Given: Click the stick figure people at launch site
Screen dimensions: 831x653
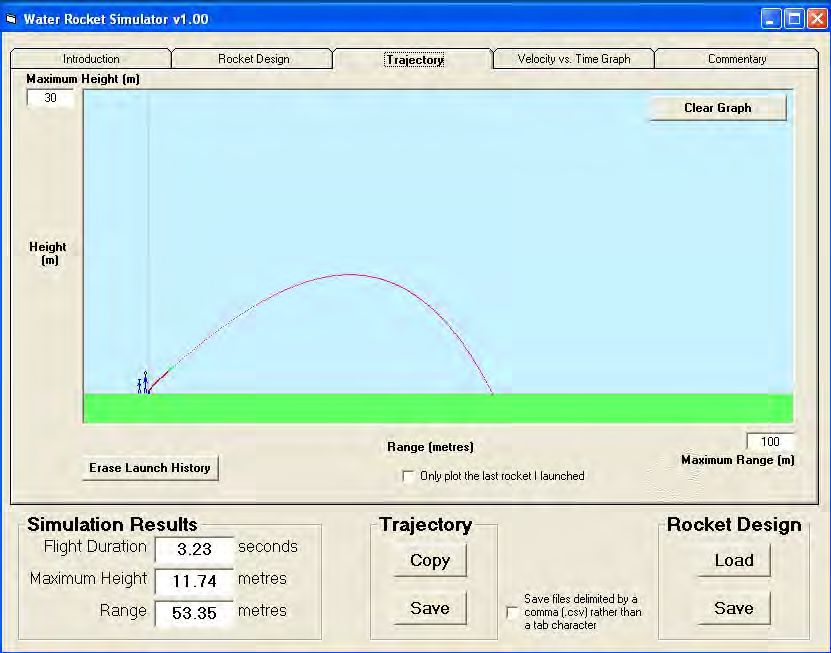Looking at the screenshot, I should (142, 383).
